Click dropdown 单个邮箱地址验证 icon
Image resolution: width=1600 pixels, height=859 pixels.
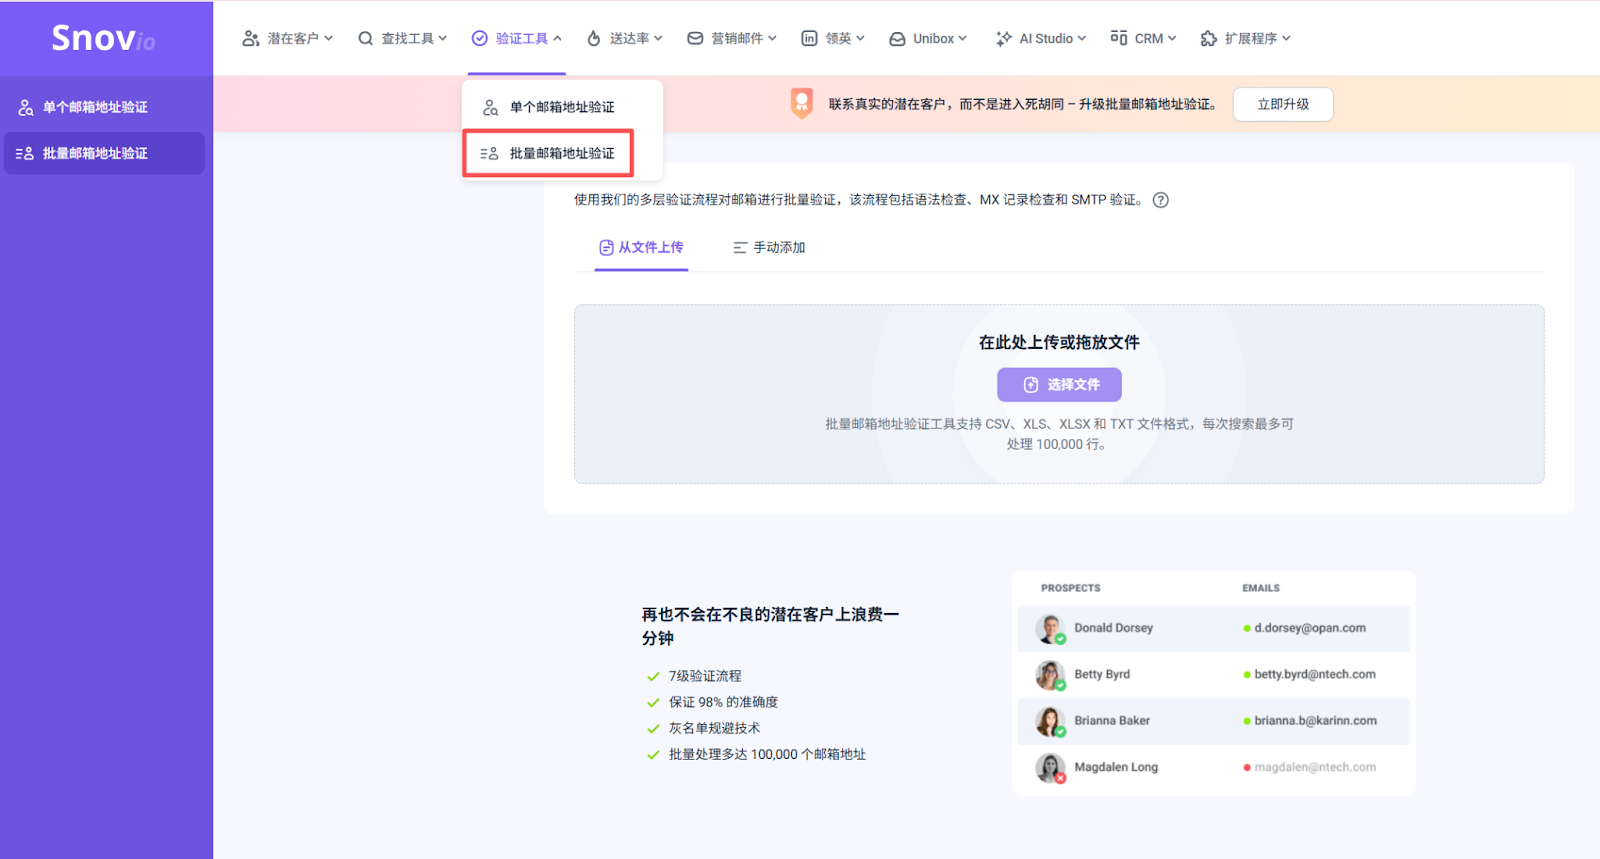point(491,107)
